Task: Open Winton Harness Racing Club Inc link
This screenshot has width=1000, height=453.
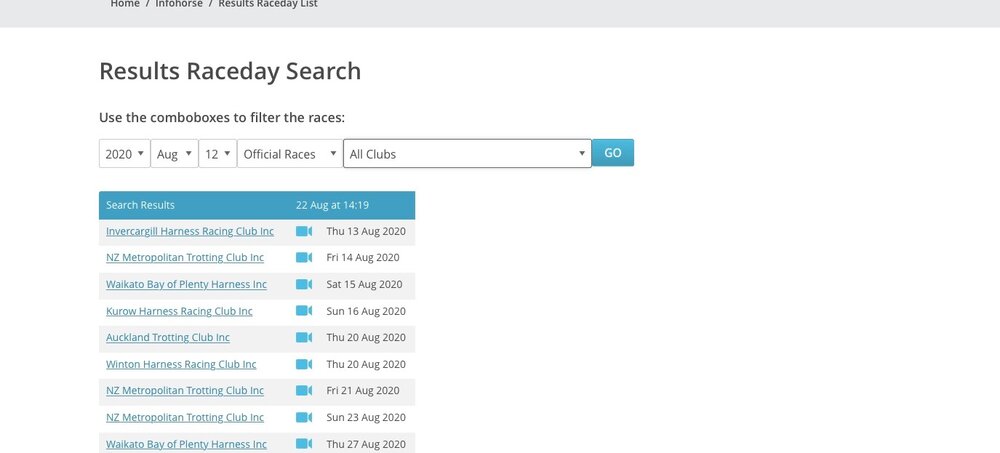Action: click(x=181, y=364)
